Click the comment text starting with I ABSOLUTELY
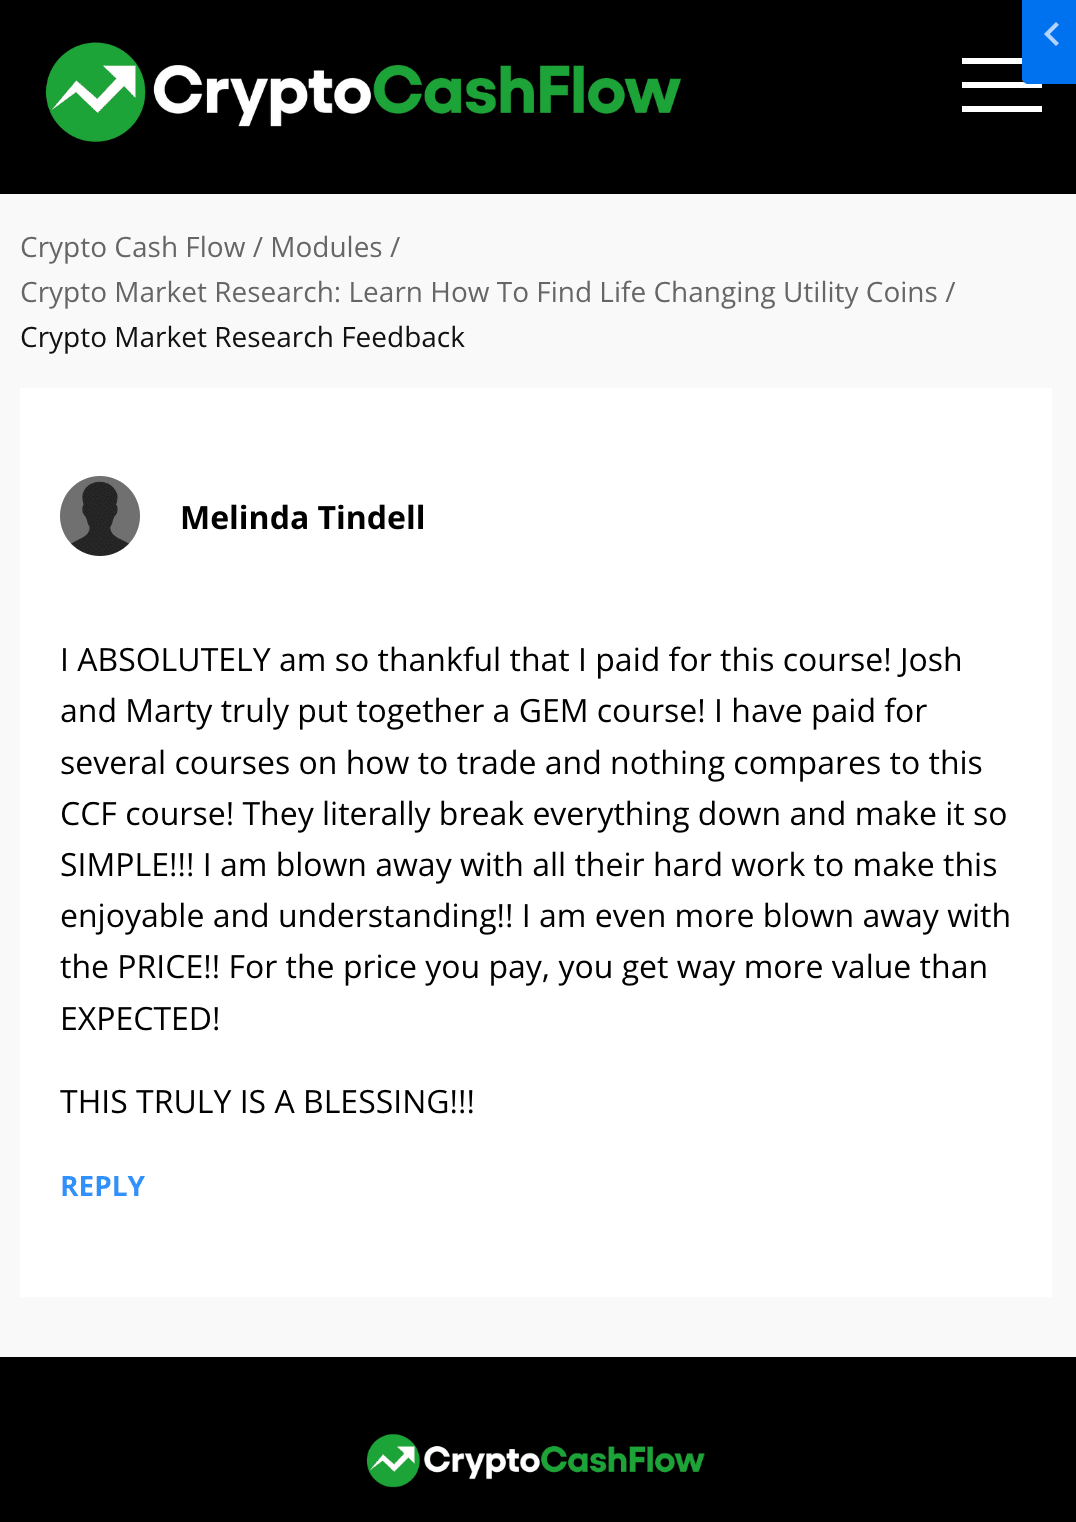Screen dimensions: 1076x1522 pos(536,838)
